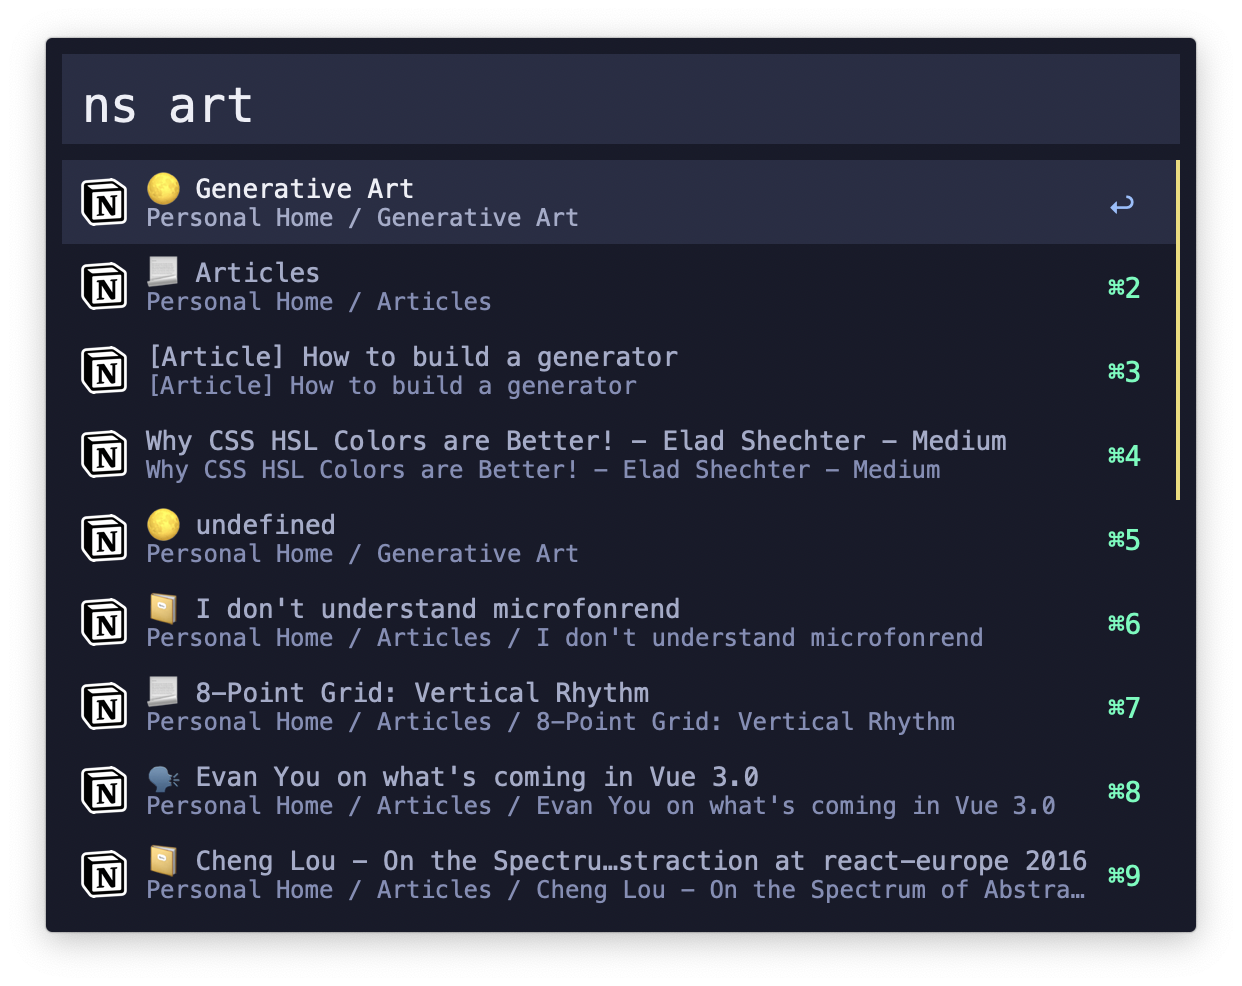
Task: Click the yellow scrollbar on the right edge
Action: (1178, 330)
